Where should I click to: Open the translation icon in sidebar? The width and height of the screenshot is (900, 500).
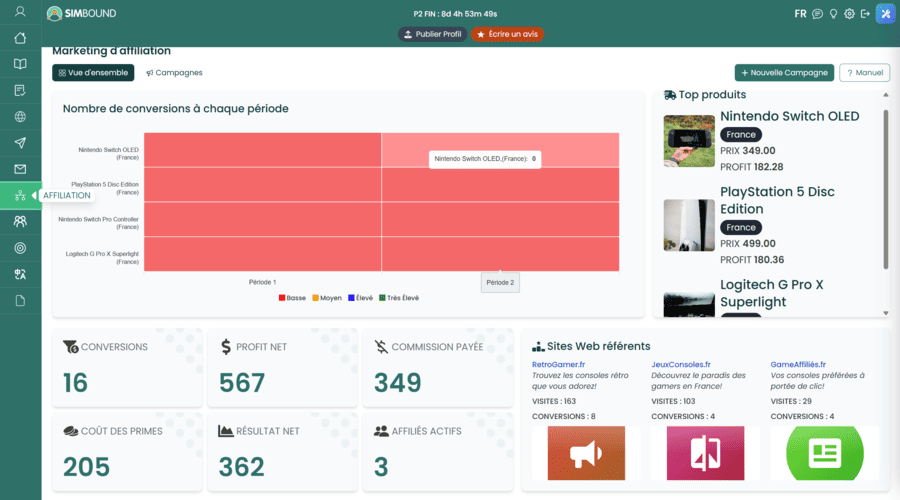coord(20,274)
